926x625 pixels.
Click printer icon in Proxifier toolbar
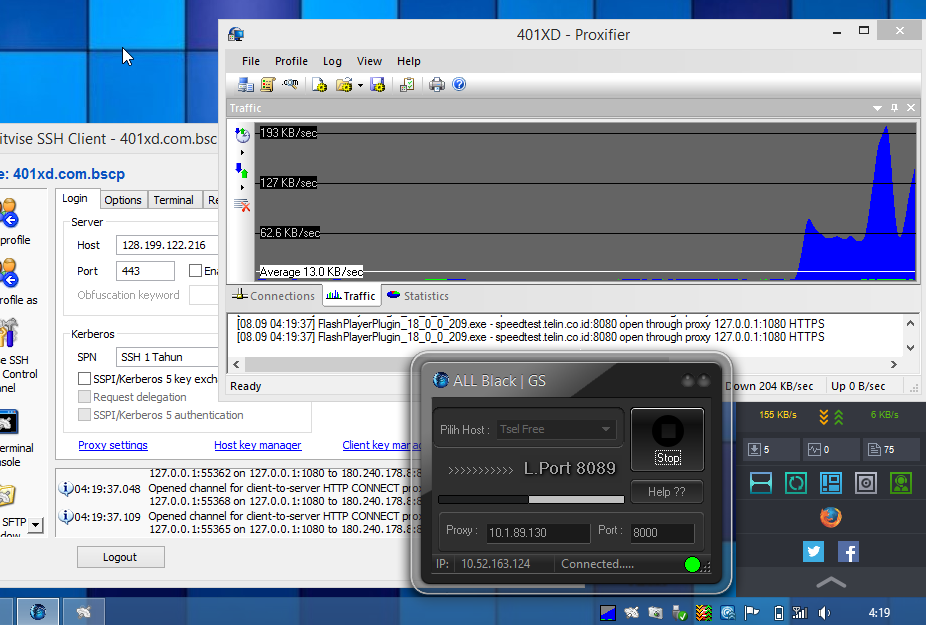437,84
